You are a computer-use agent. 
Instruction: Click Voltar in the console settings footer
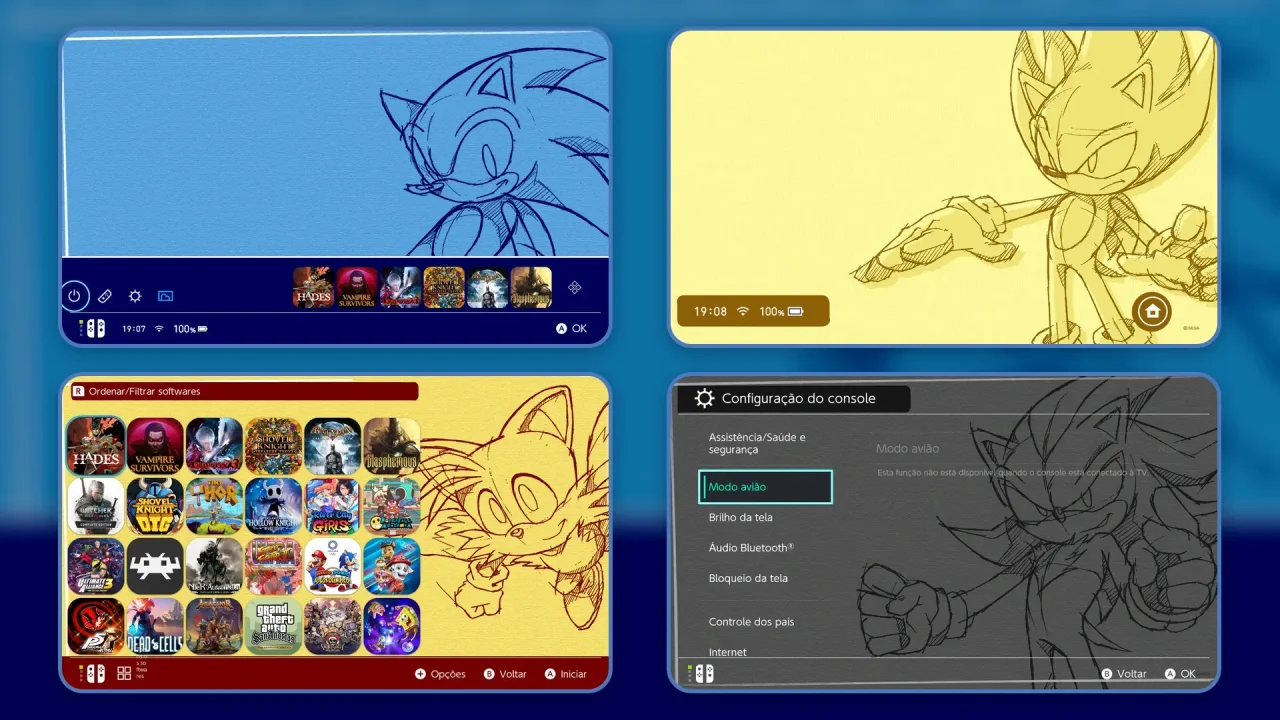(1124, 674)
